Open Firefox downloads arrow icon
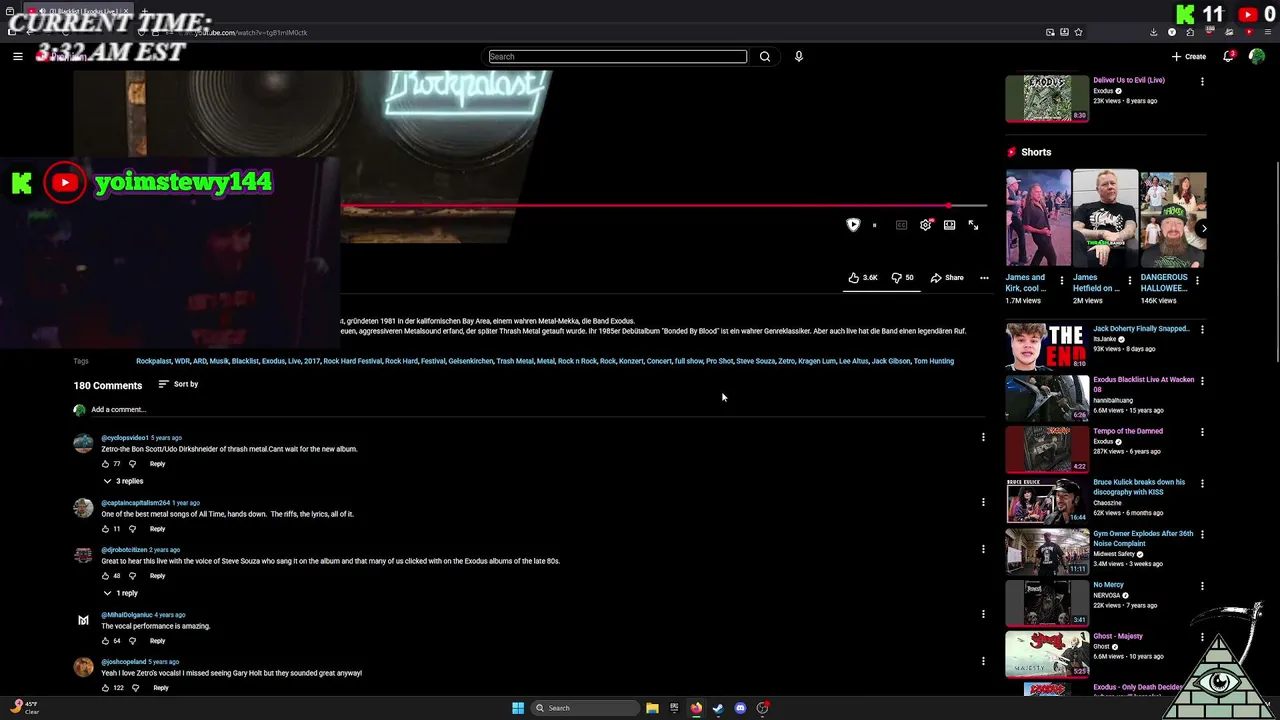Screen dimensions: 1280x720 [1153, 32]
